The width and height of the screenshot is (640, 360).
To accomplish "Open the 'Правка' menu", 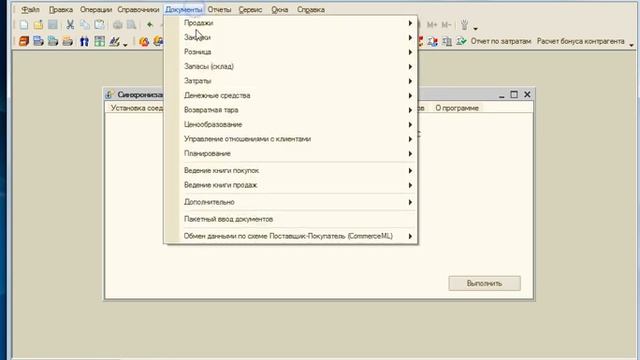I will click(61, 9).
